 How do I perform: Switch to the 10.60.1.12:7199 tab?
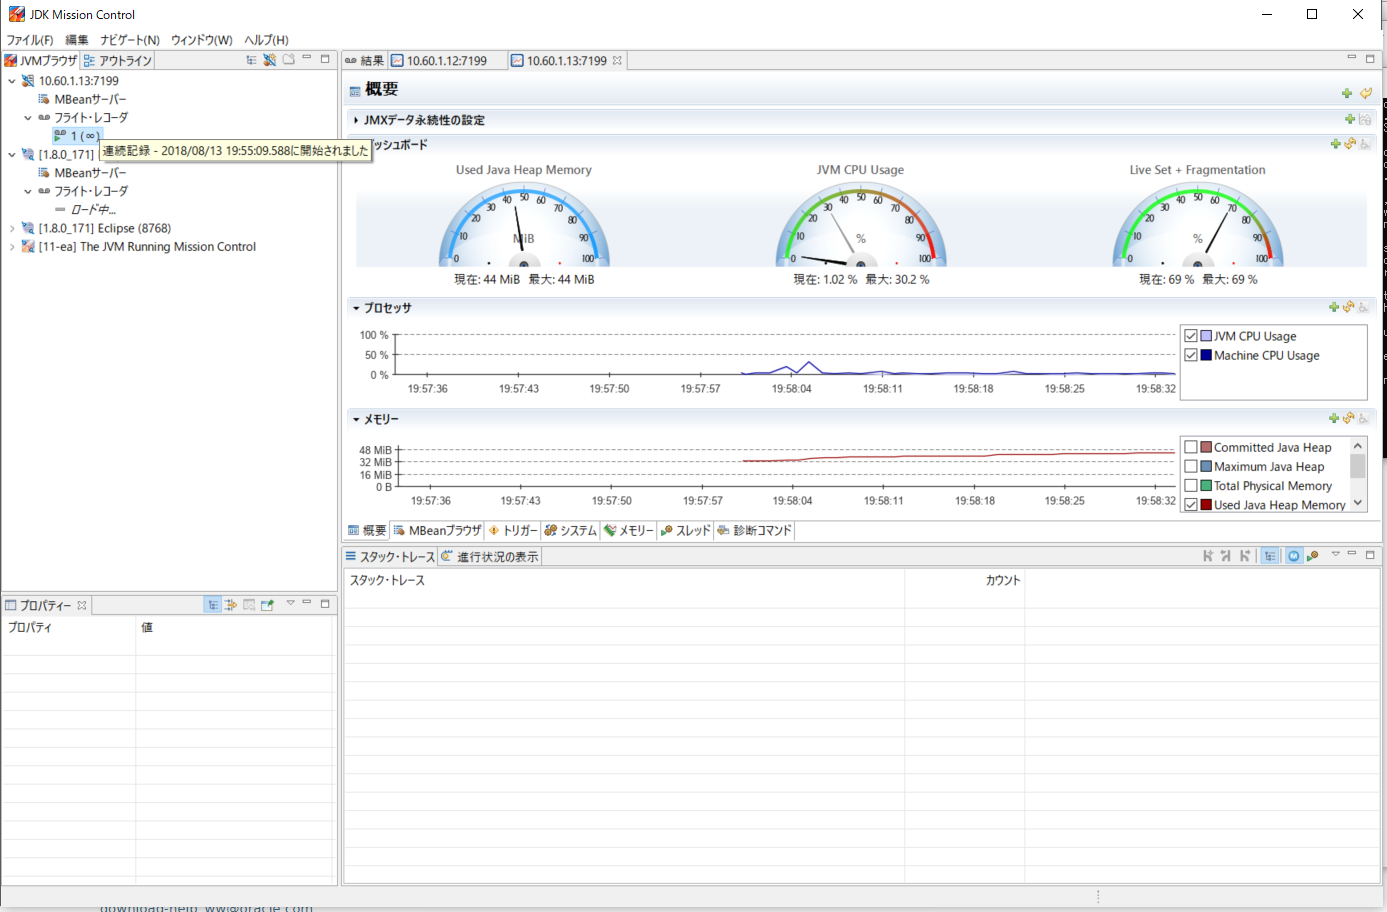tap(446, 59)
